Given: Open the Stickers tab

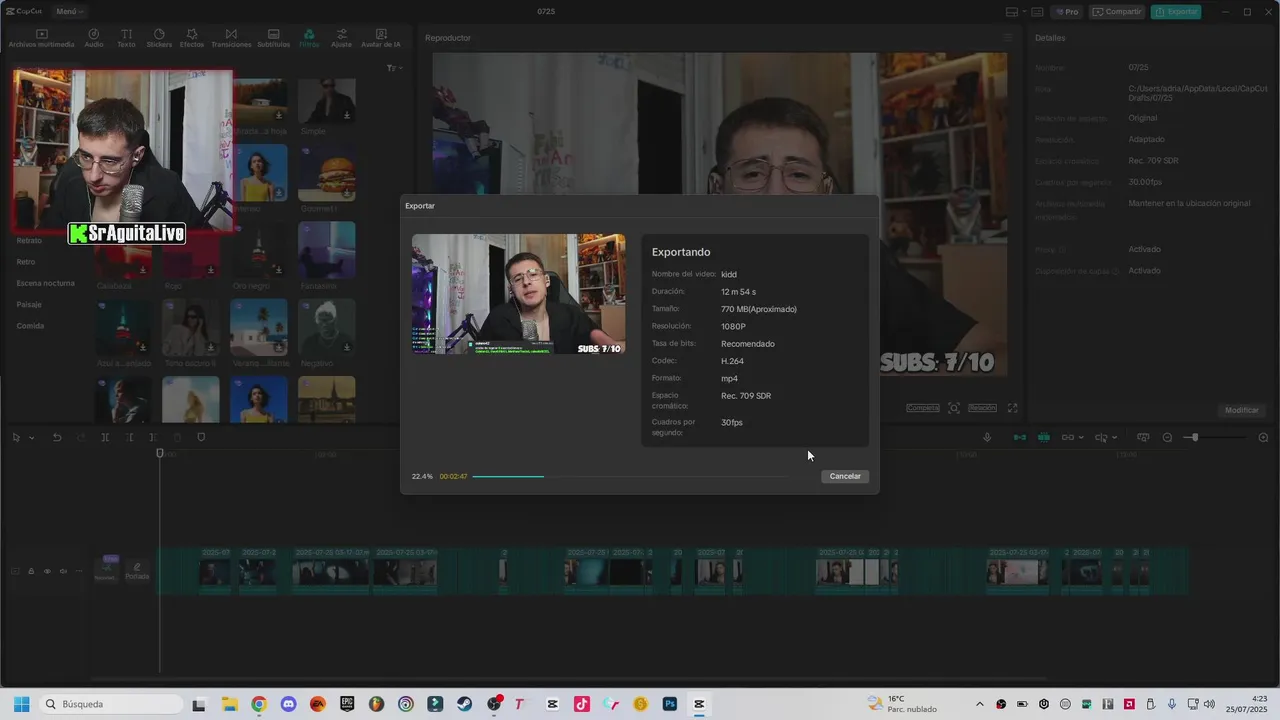Looking at the screenshot, I should [159, 38].
